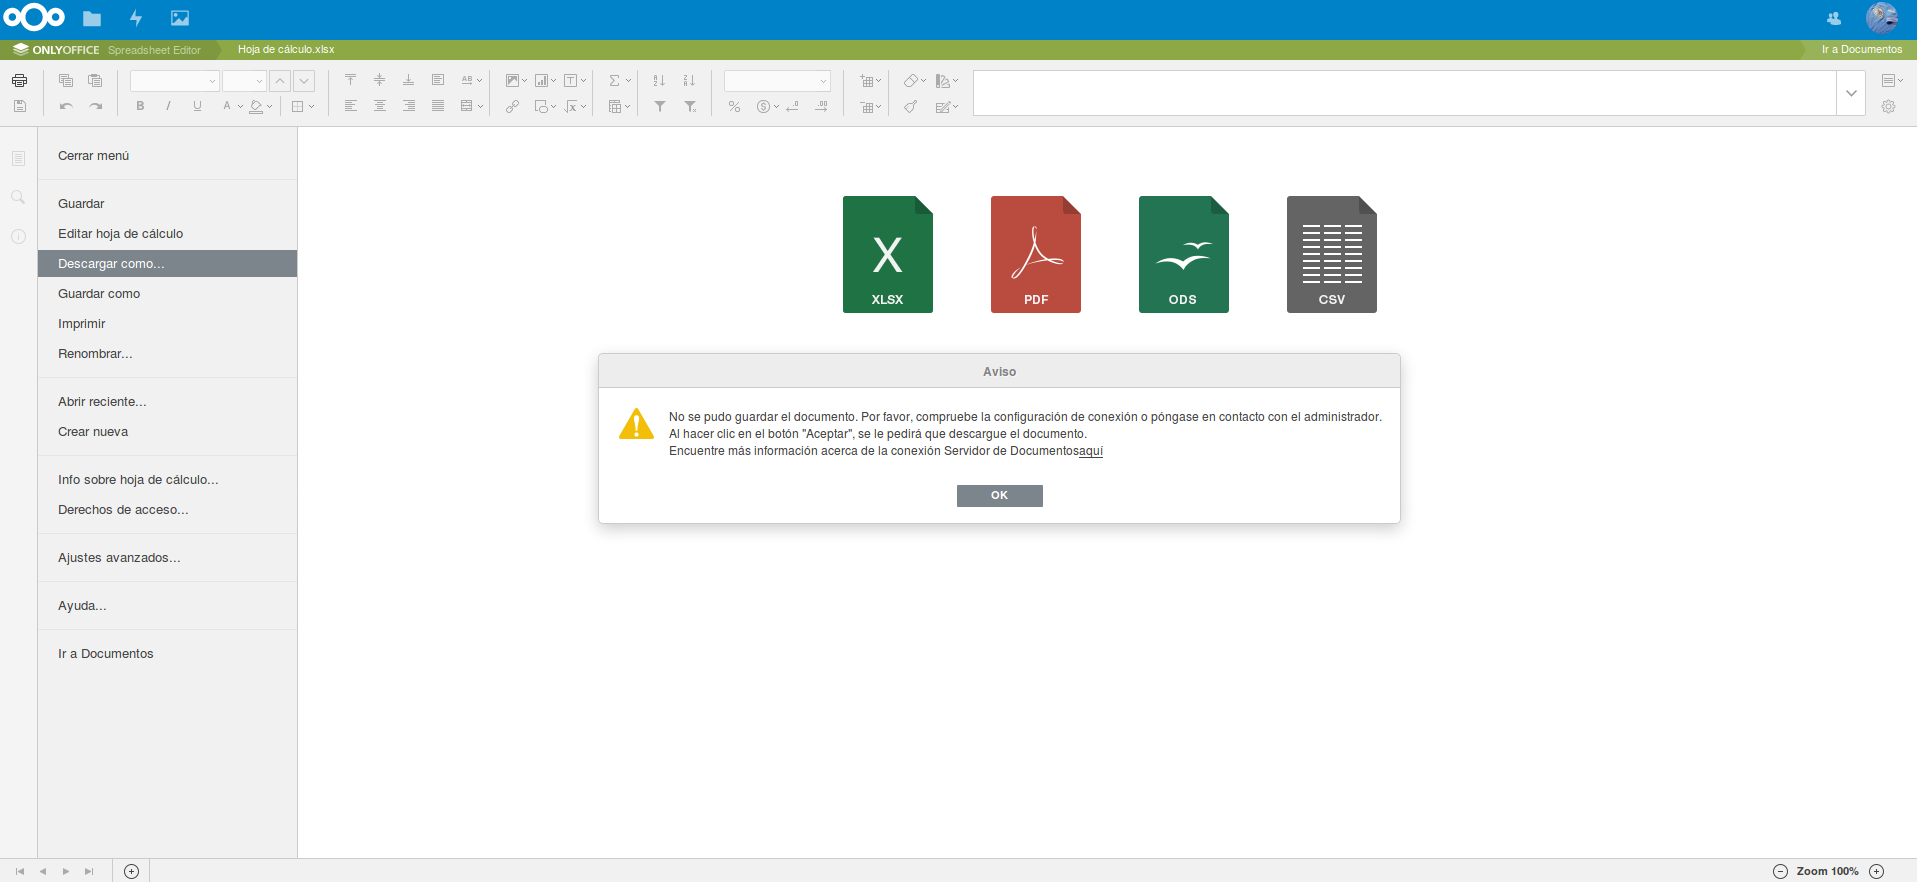Toggle italic formatting
This screenshot has height=882, width=1917.
168,106
